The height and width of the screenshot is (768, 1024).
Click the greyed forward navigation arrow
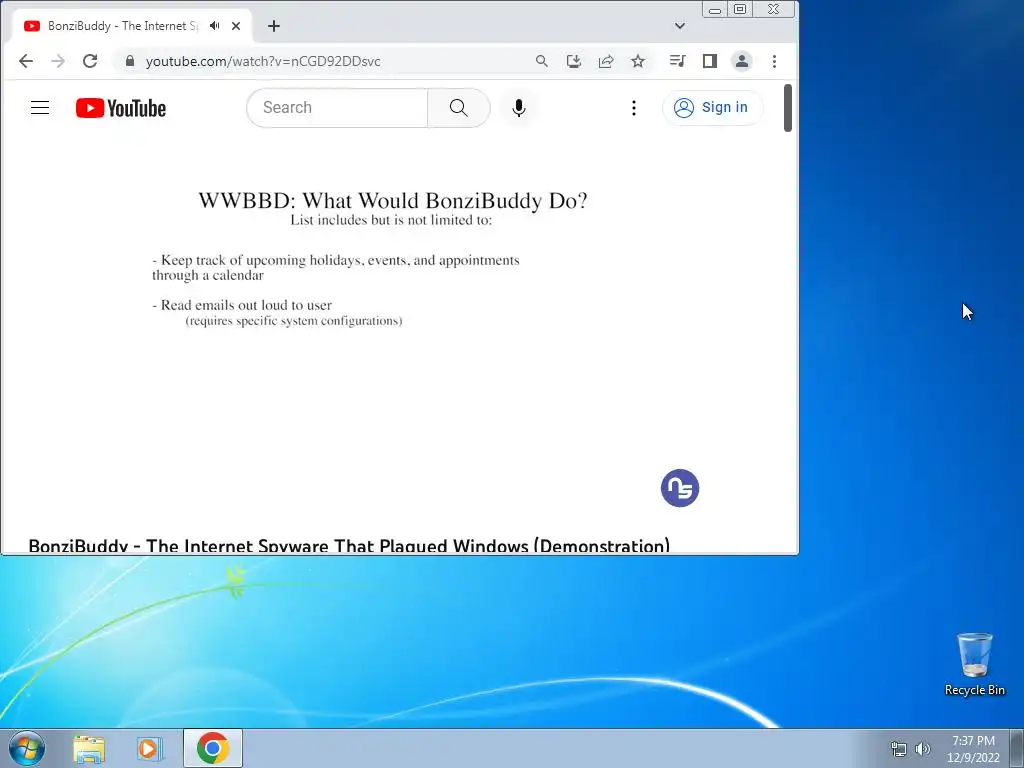click(58, 61)
